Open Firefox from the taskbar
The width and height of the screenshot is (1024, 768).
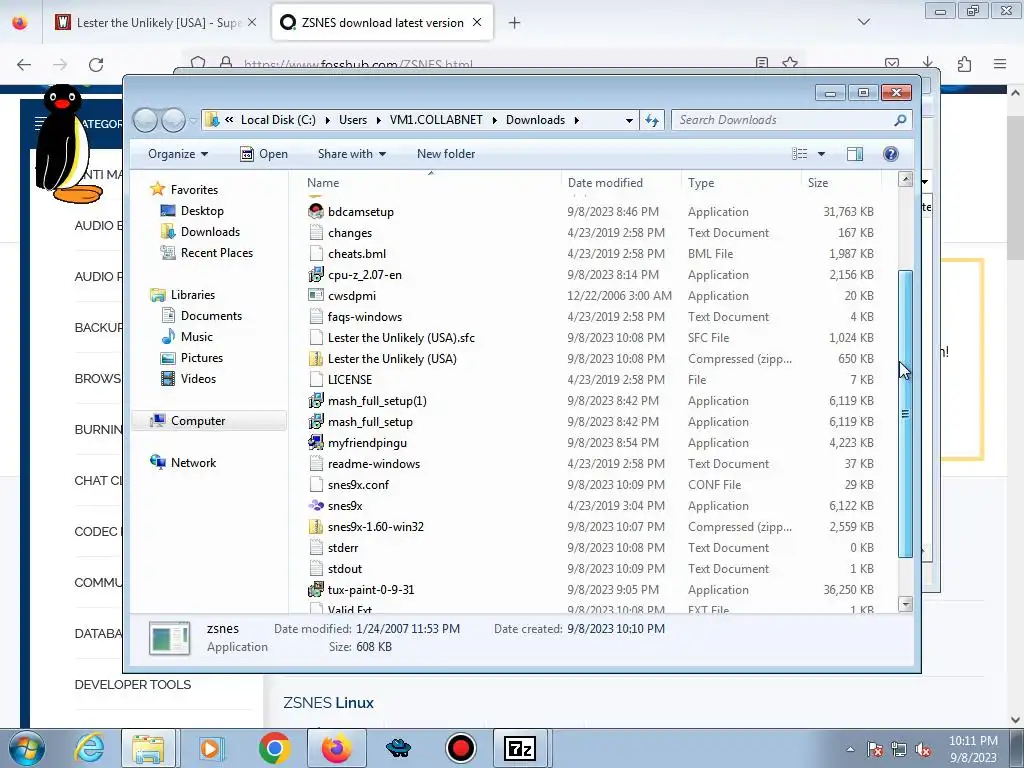coord(336,748)
